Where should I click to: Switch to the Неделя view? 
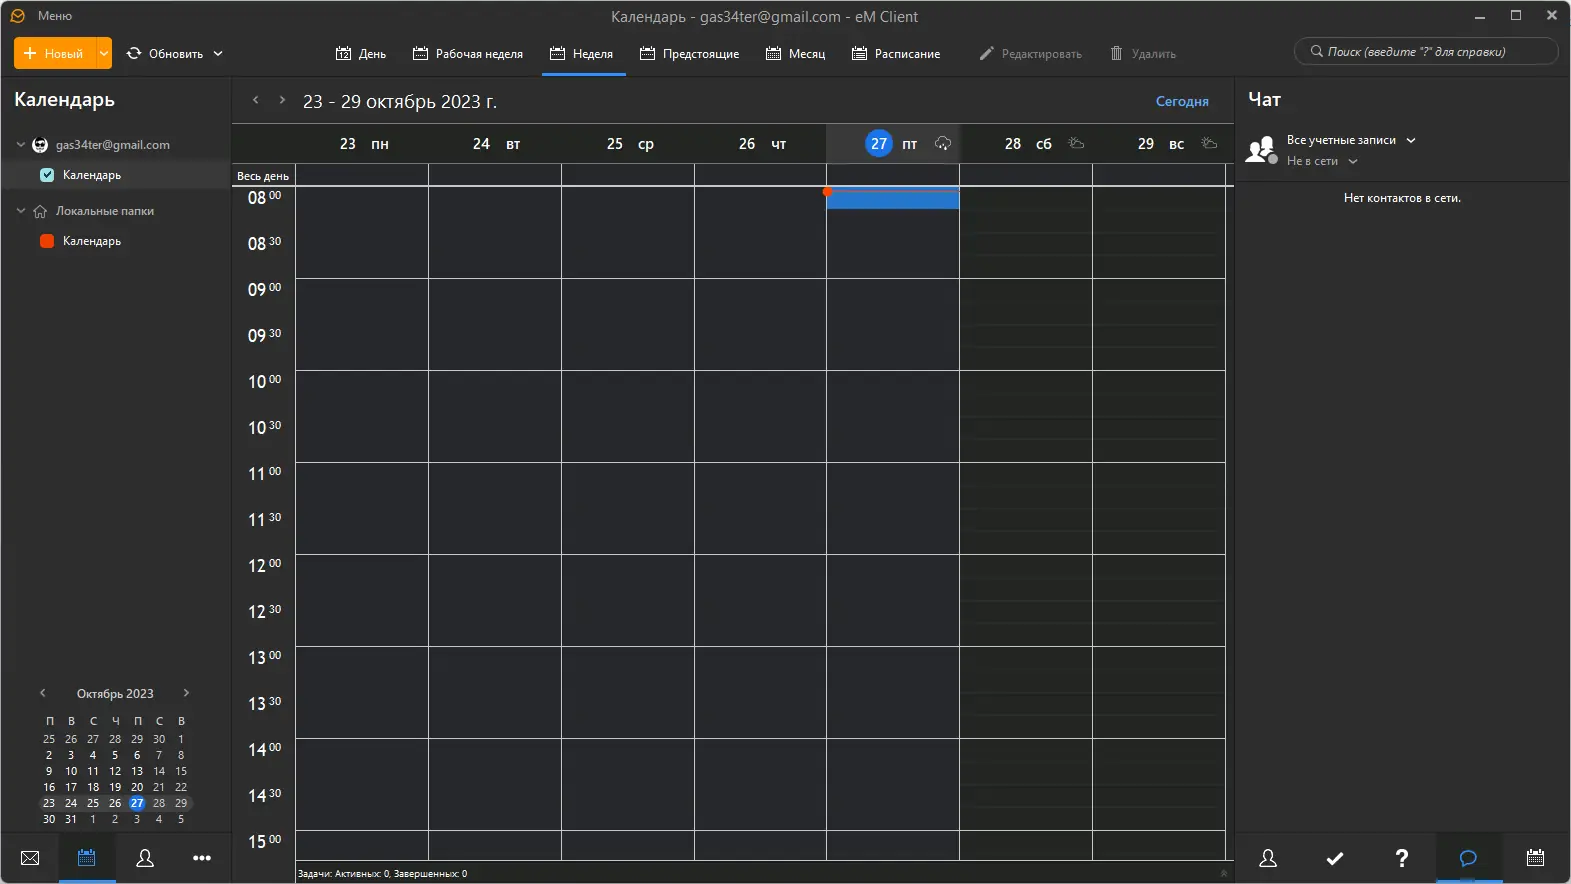click(x=582, y=54)
